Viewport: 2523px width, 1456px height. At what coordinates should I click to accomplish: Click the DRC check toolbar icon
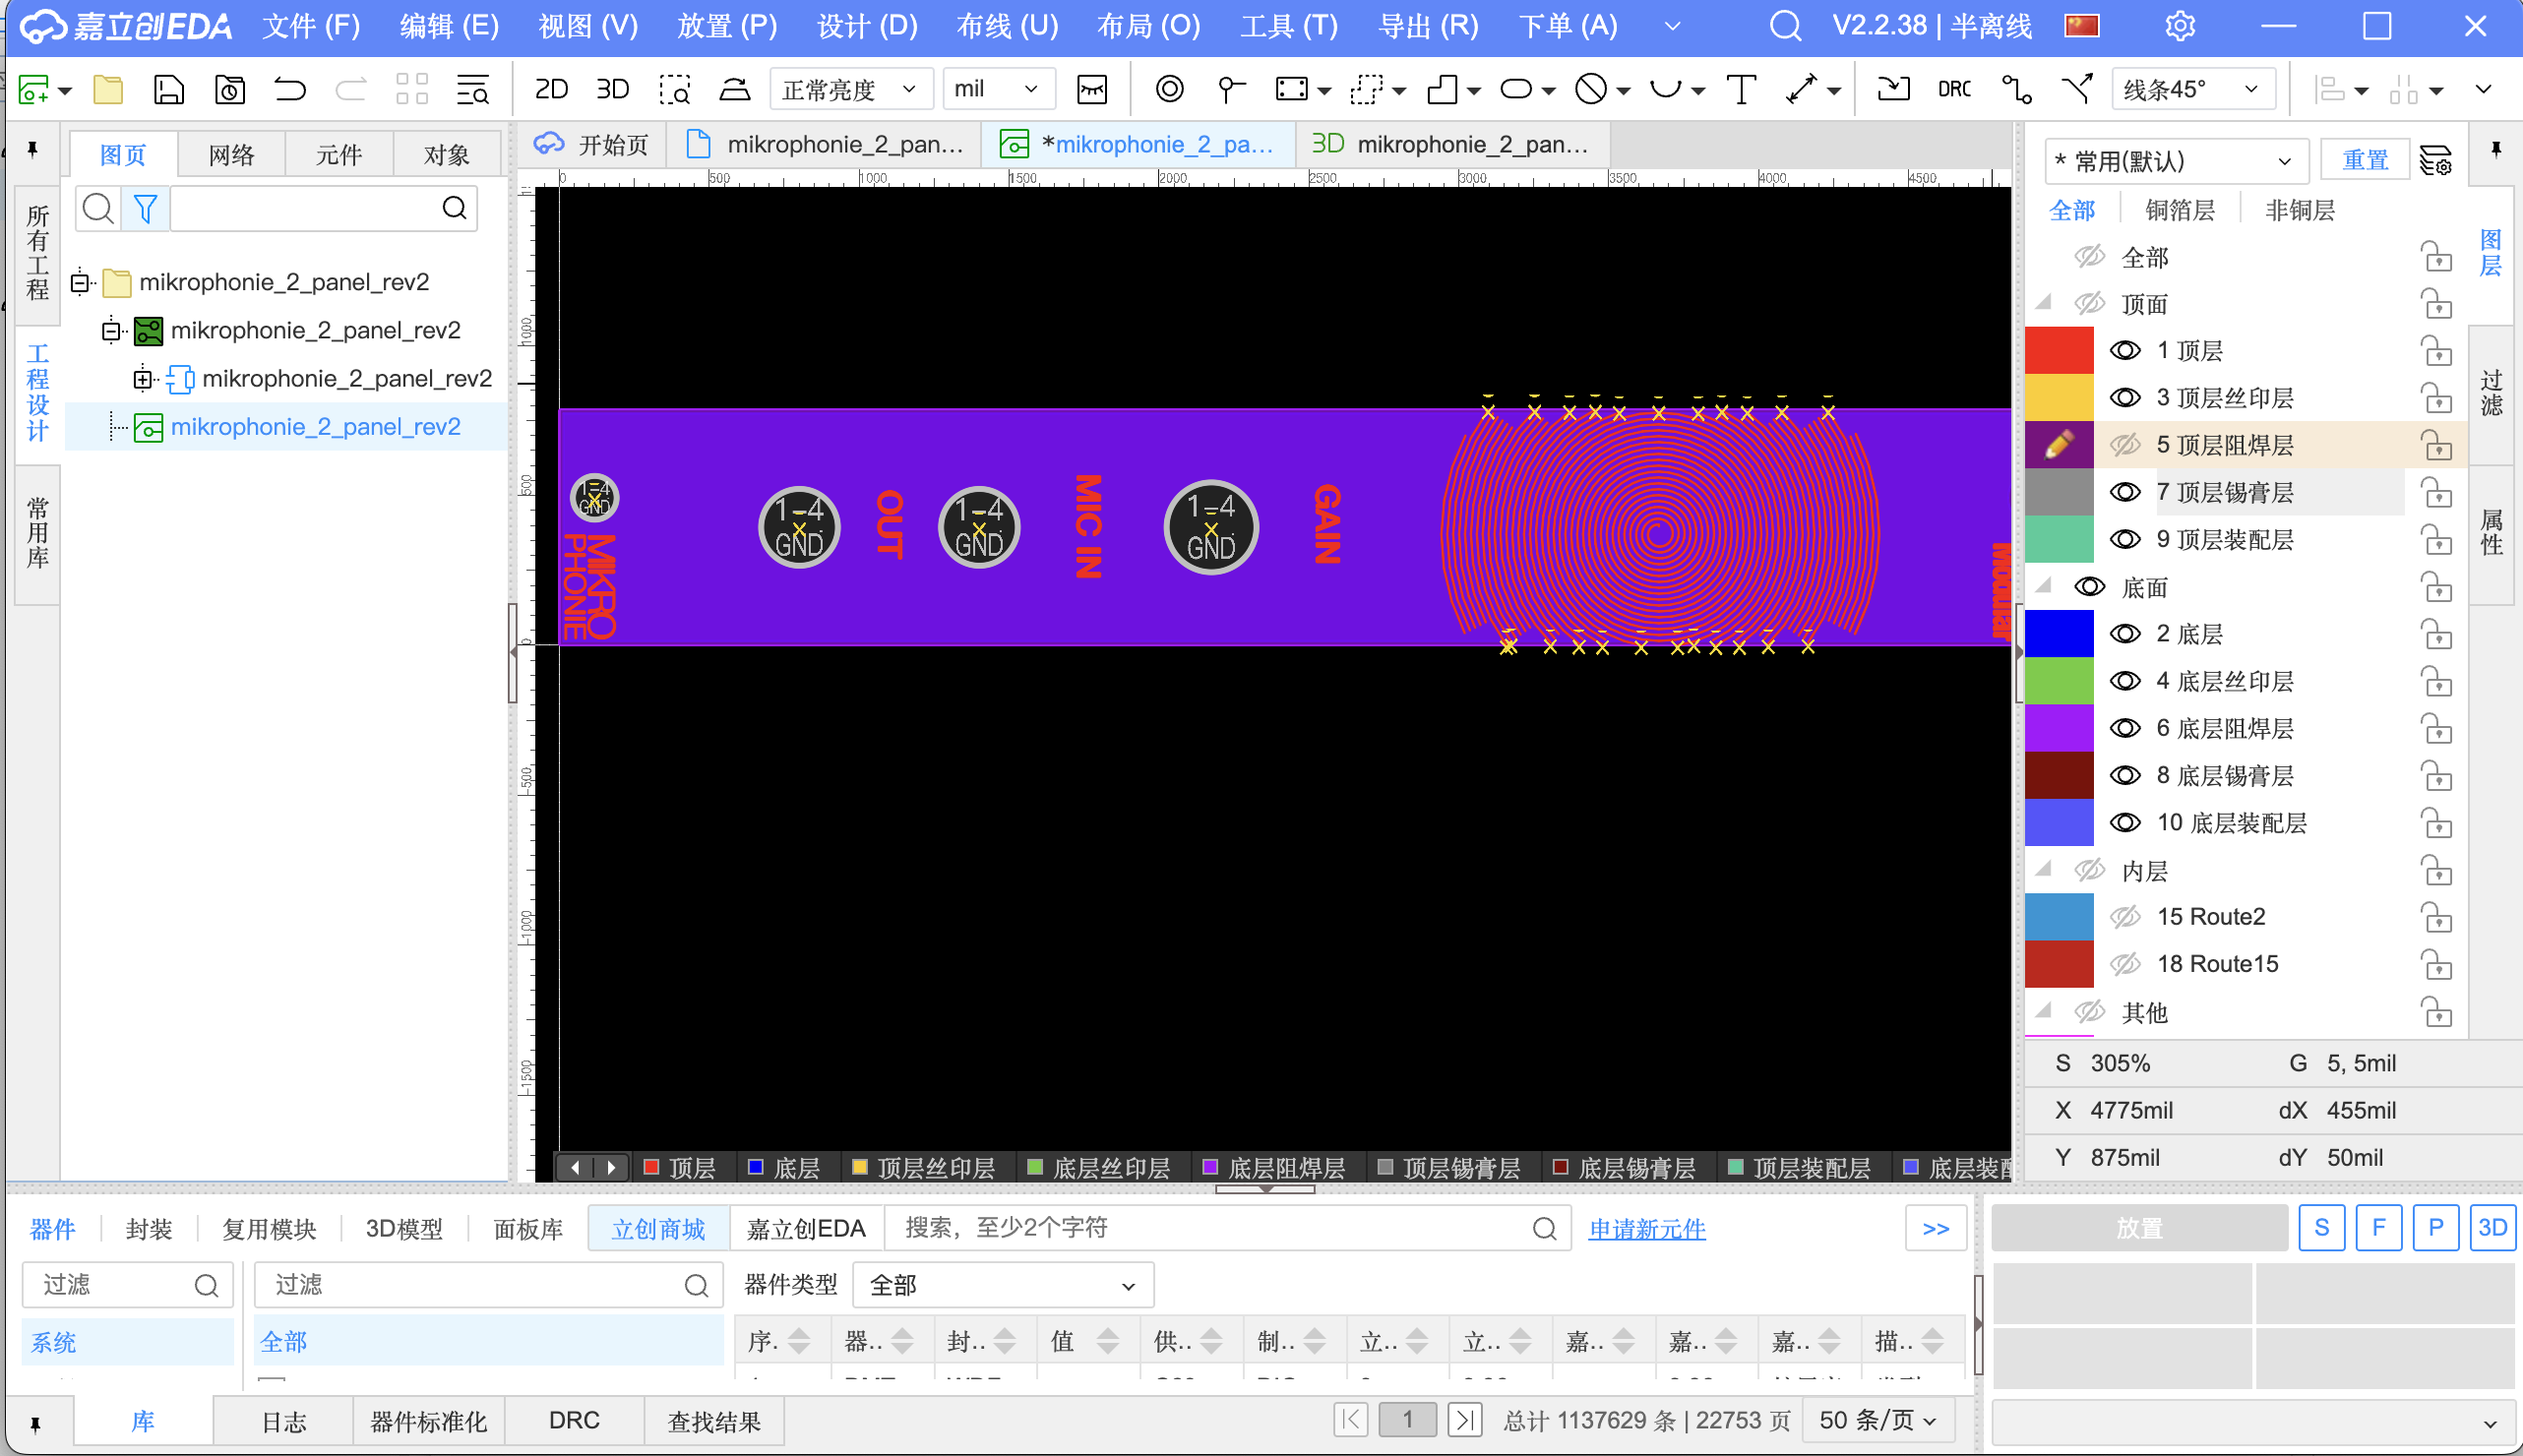point(1953,90)
